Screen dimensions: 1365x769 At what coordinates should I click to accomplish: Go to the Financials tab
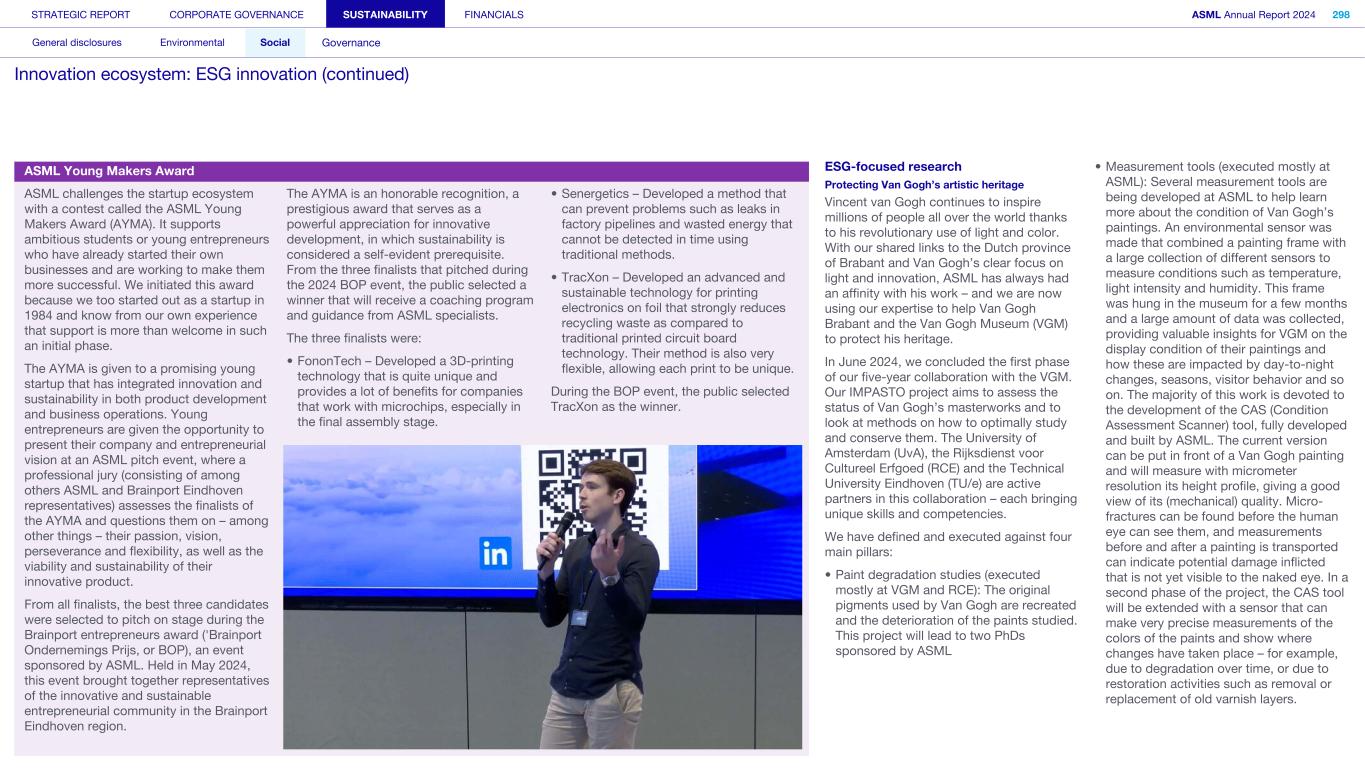tap(494, 14)
